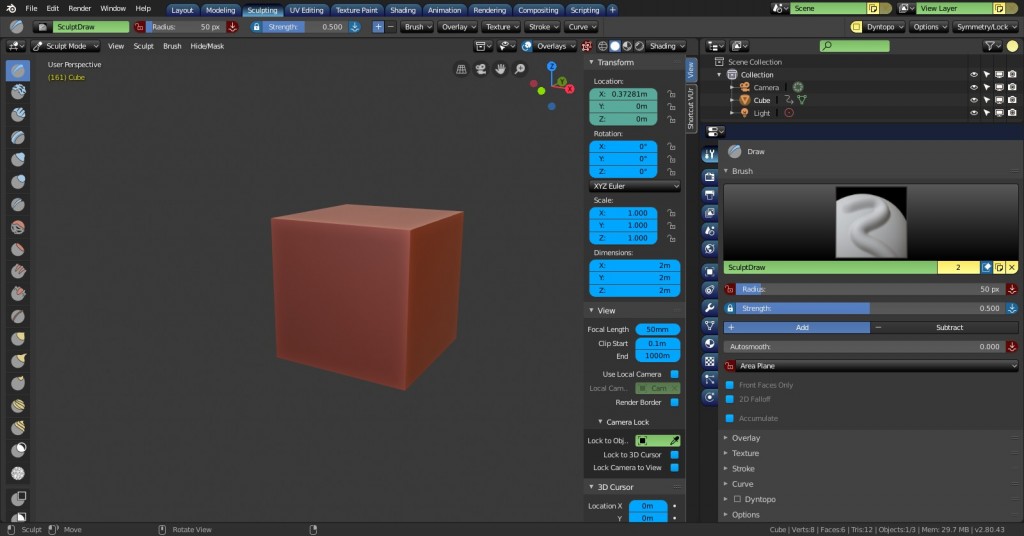Switch to wireframe viewport shading

coord(601,46)
